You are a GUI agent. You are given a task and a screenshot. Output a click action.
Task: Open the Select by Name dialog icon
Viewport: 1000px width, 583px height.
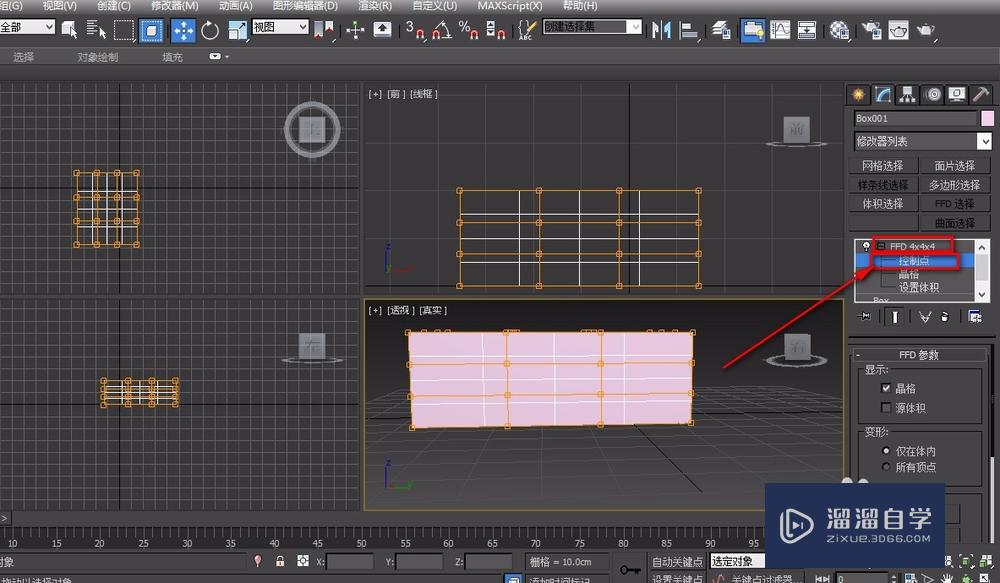pyautogui.click(x=93, y=29)
